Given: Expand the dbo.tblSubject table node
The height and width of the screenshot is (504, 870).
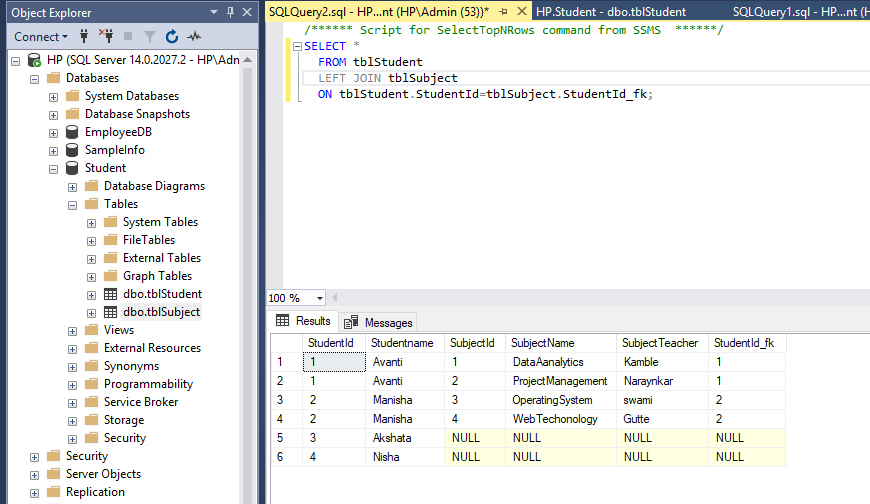Looking at the screenshot, I should pyautogui.click(x=92, y=313).
